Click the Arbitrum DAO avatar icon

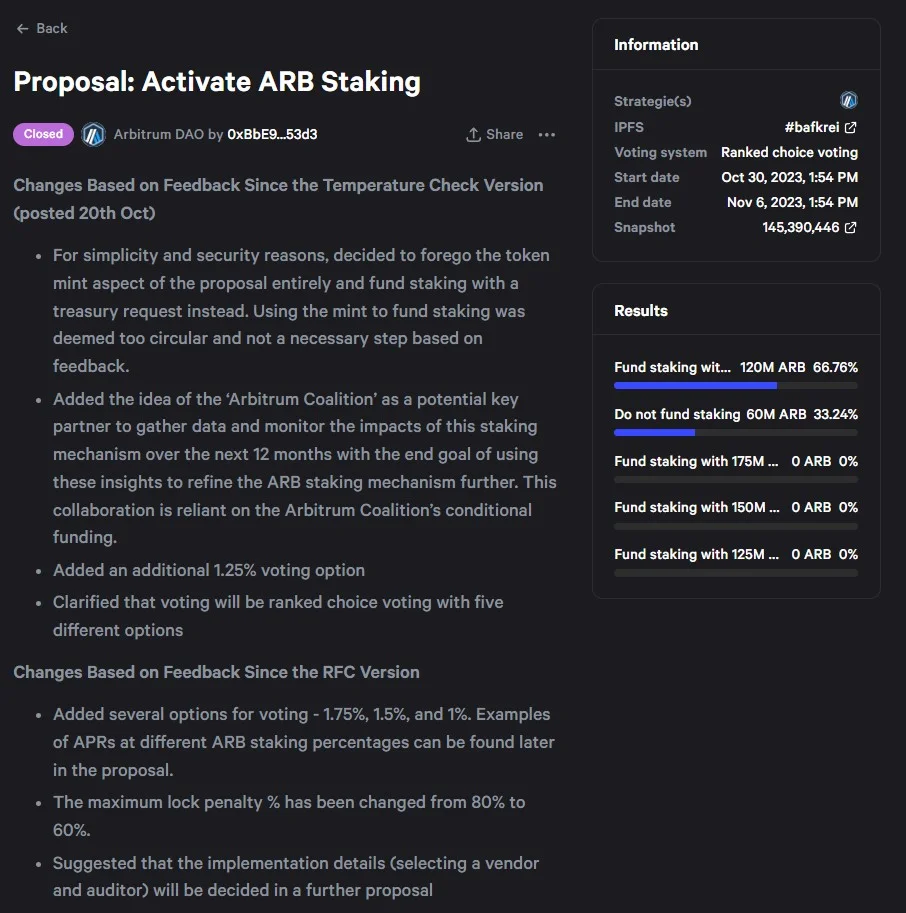(94, 134)
